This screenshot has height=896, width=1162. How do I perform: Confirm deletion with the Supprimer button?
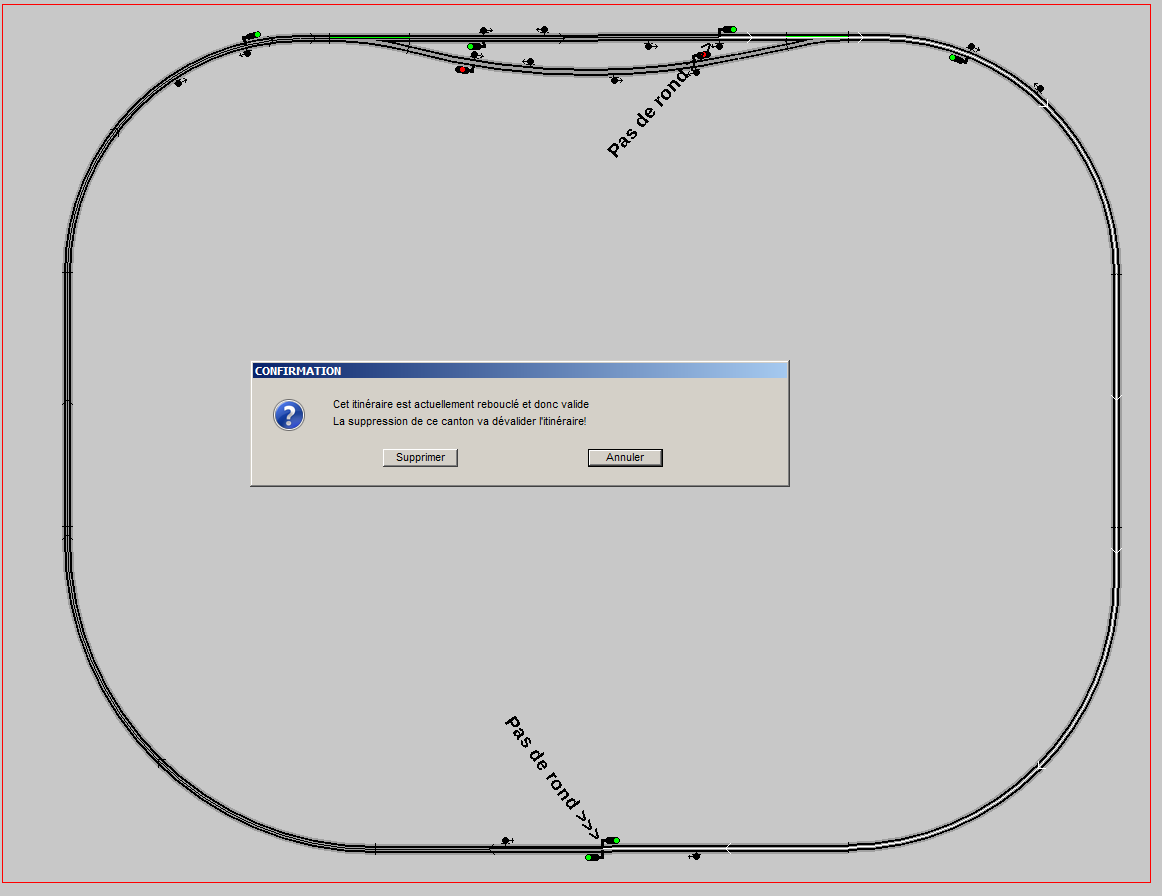click(420, 457)
